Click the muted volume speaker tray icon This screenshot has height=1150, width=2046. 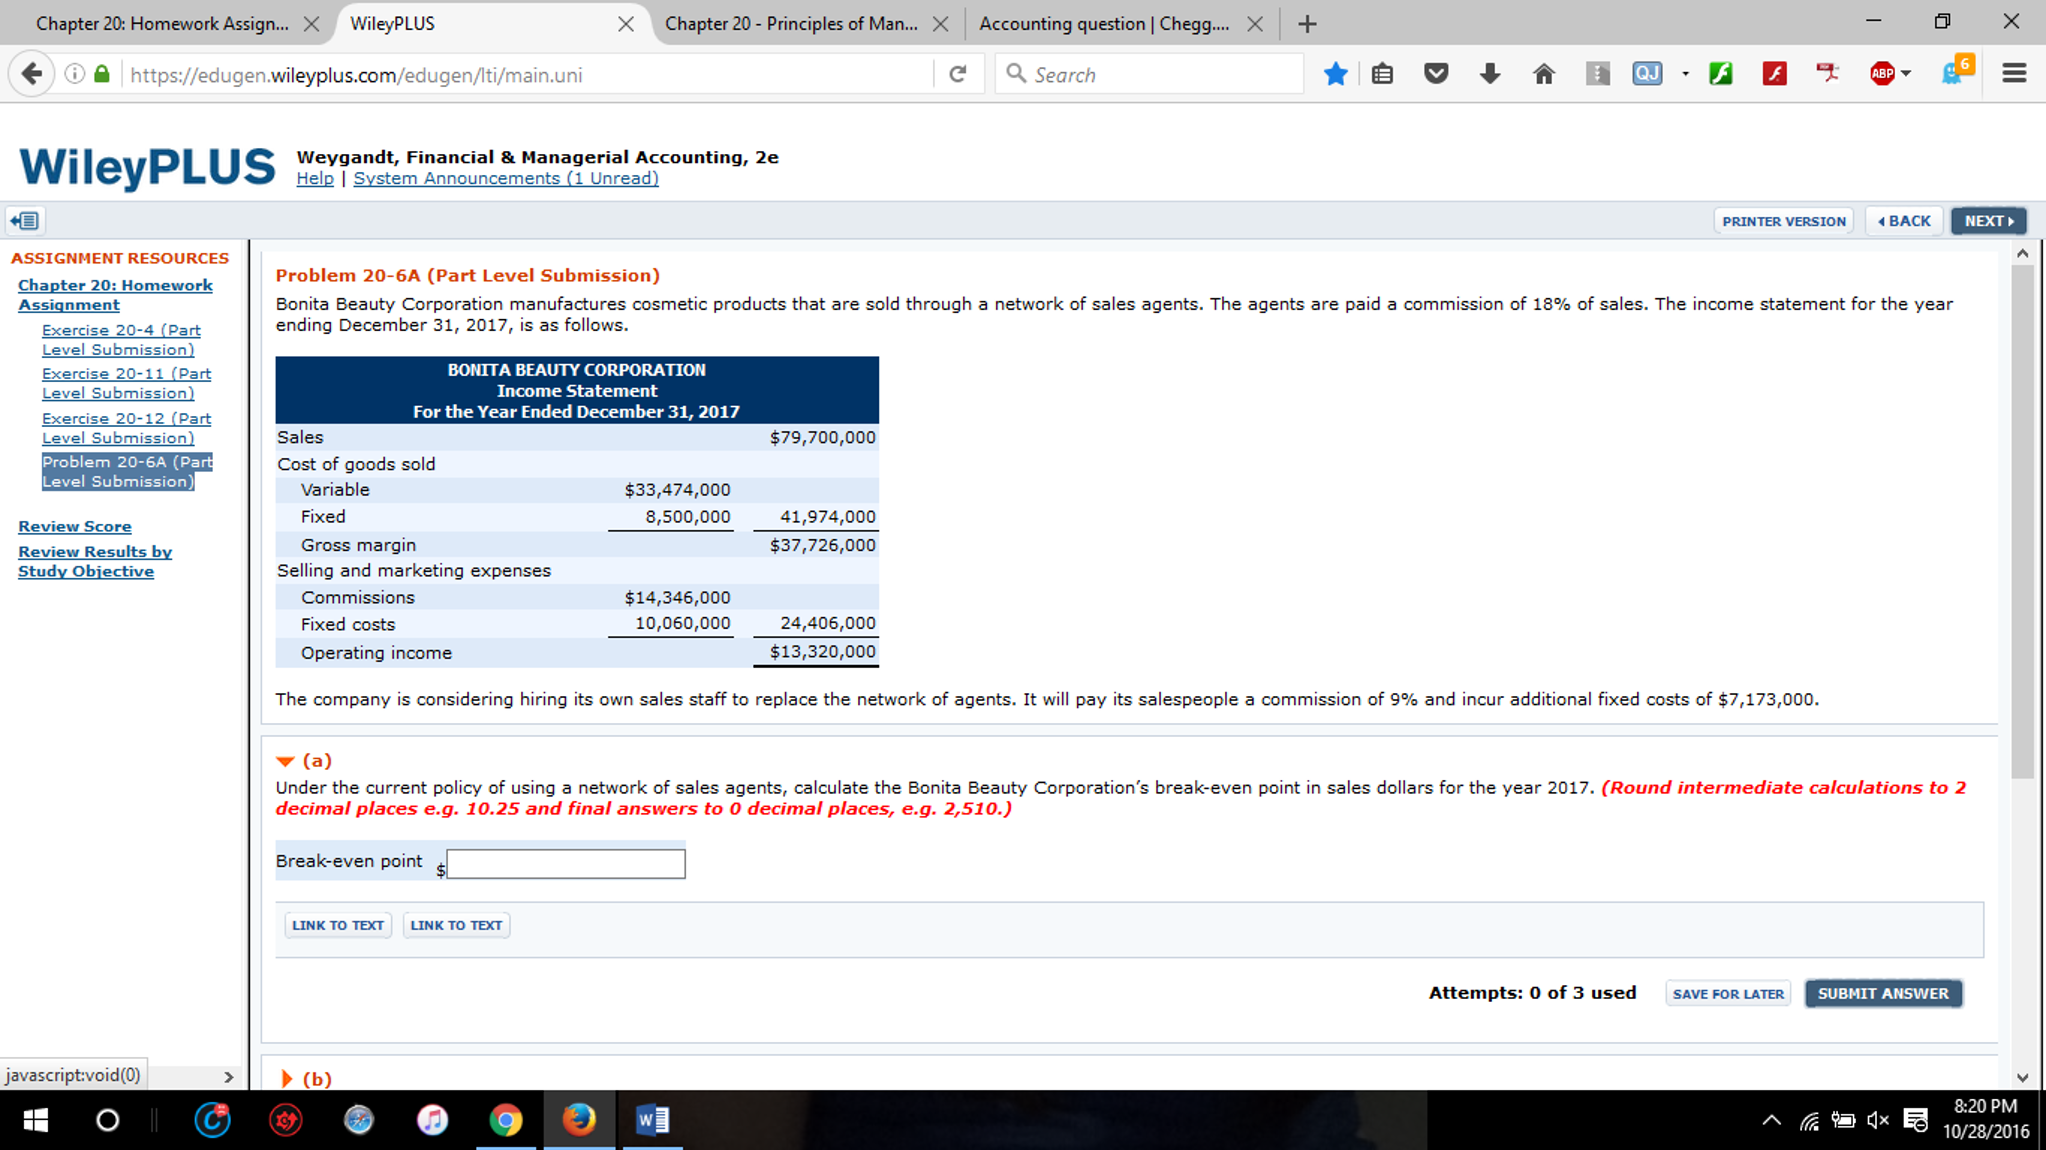click(1878, 1120)
